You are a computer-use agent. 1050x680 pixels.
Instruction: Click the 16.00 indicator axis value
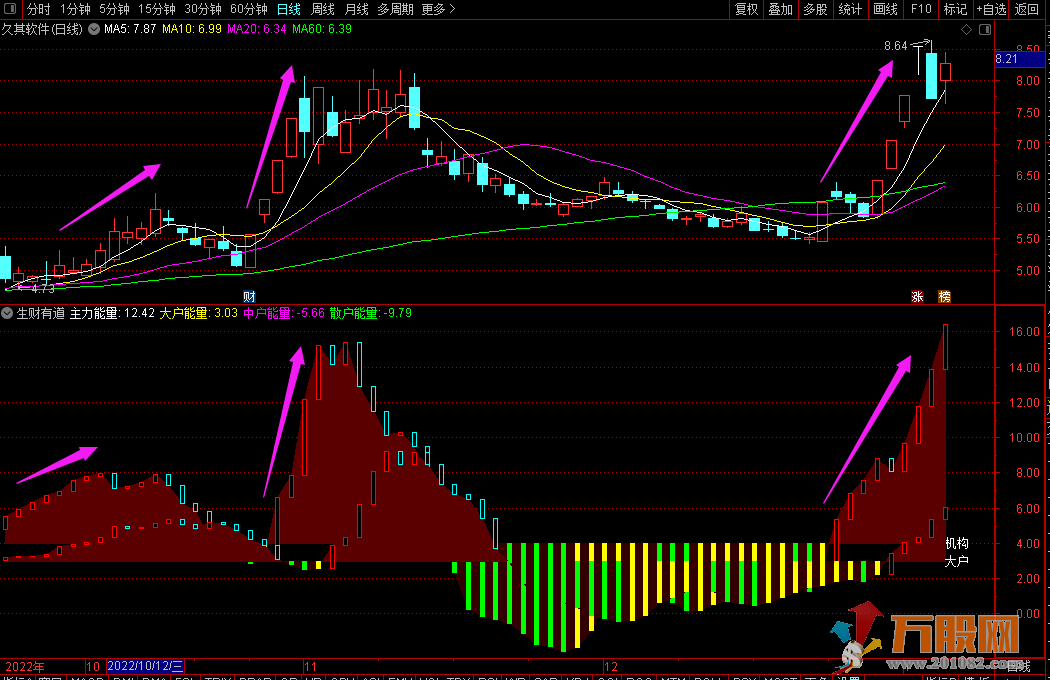coord(1025,332)
